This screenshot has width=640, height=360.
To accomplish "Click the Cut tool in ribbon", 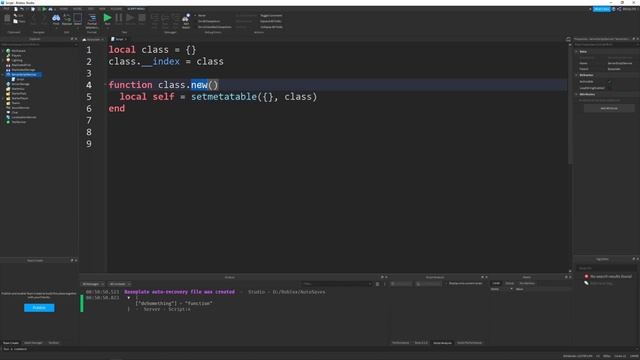I will coord(18,16).
